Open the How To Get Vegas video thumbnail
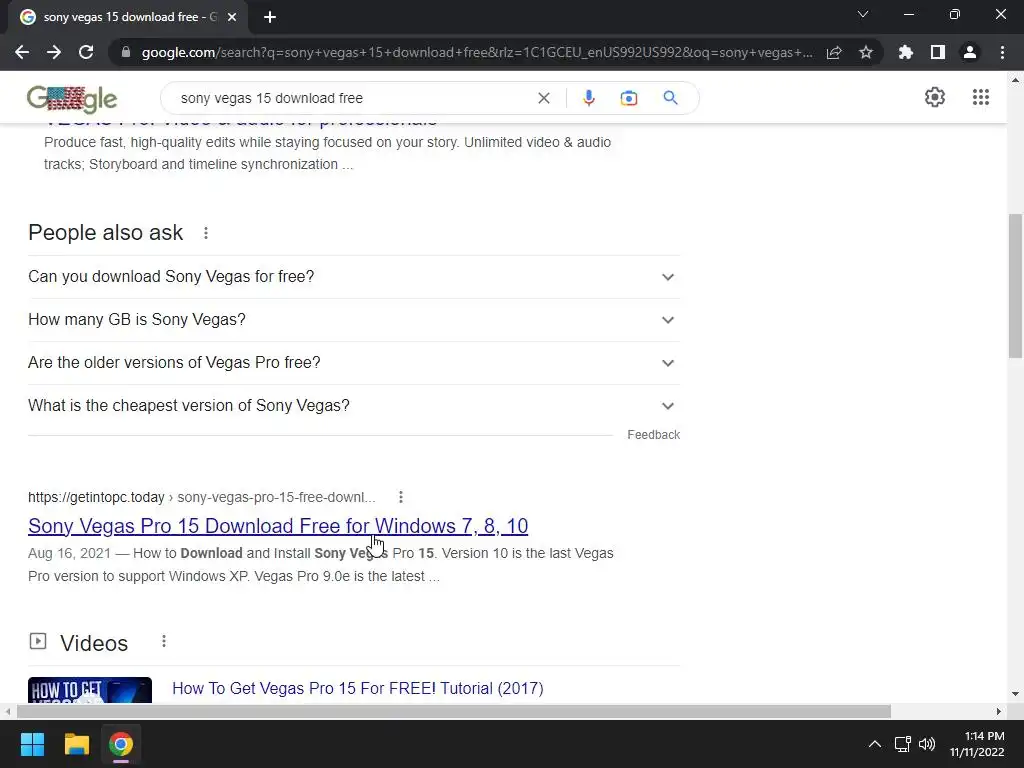This screenshot has width=1024, height=768. (x=90, y=690)
